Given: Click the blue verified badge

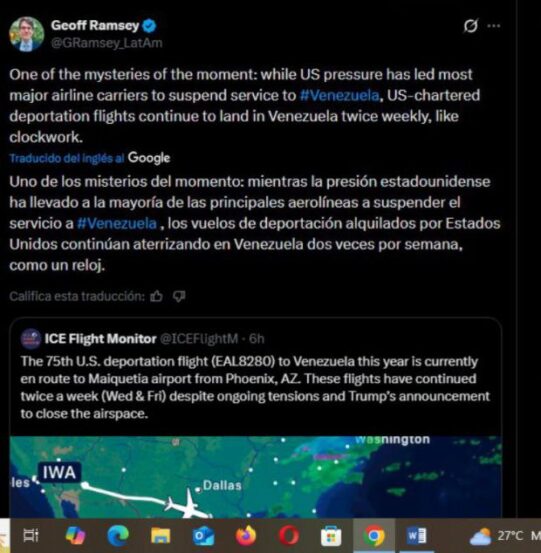Looking at the screenshot, I should coord(150,26).
